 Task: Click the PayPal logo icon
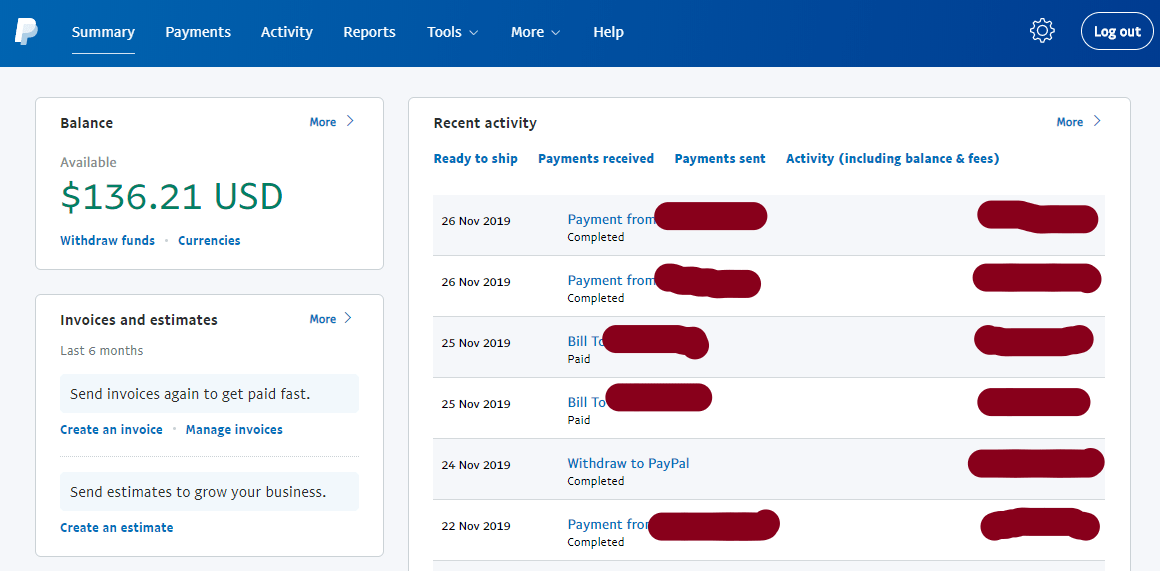[x=26, y=32]
